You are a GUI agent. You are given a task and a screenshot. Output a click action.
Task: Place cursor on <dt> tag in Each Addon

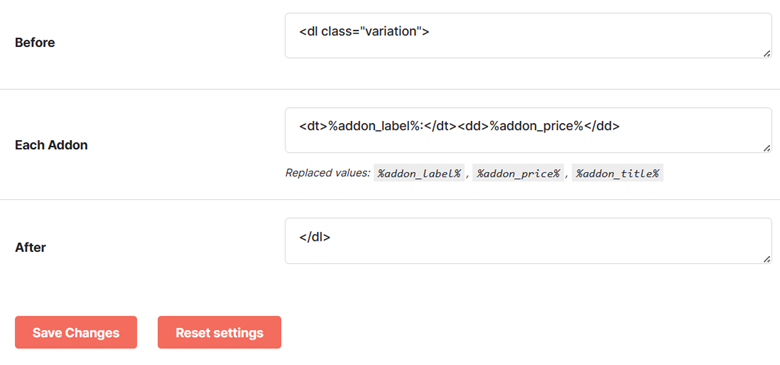(x=313, y=127)
